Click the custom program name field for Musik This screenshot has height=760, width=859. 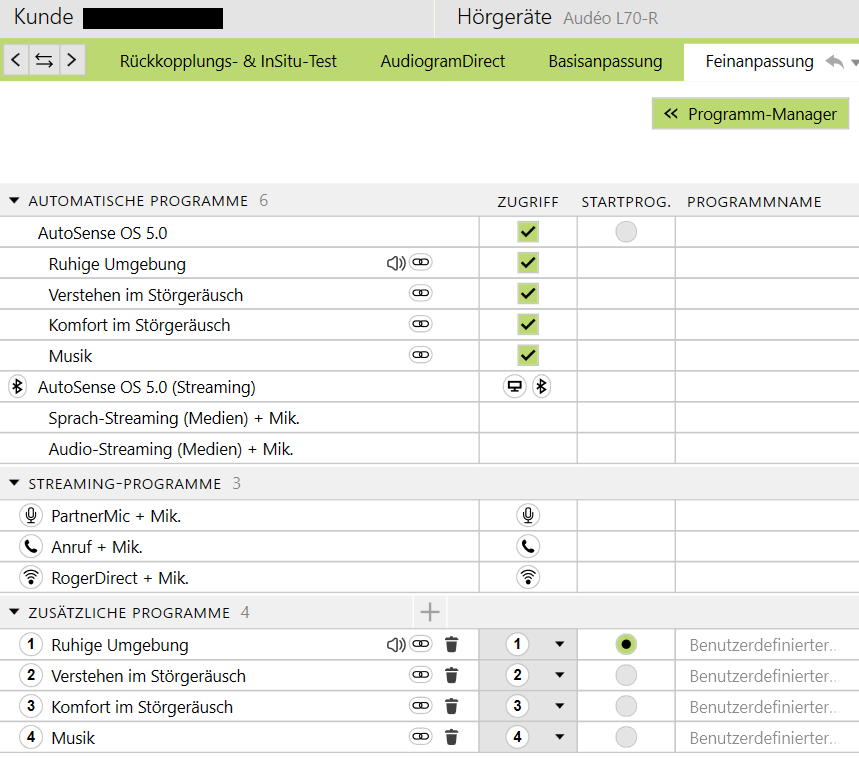tap(762, 738)
